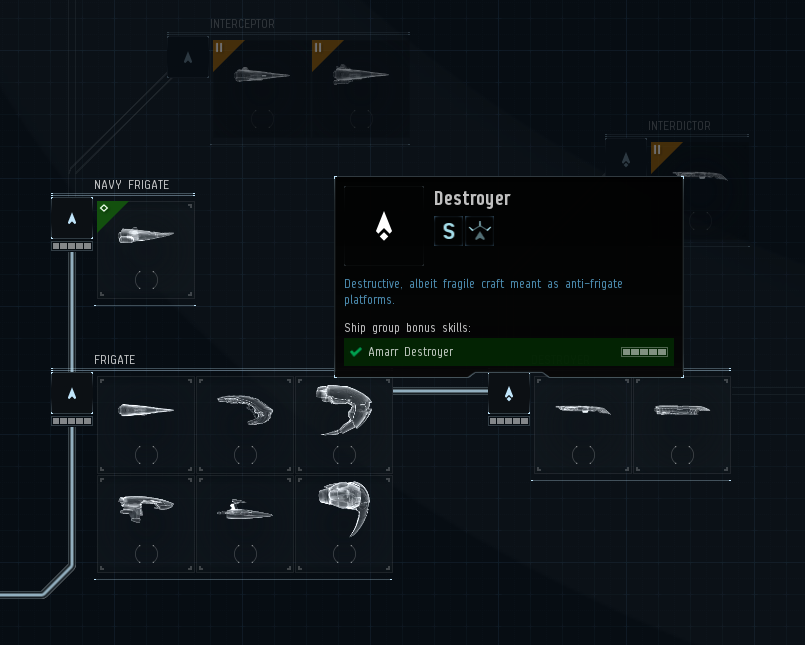Select the claw-shaped frigate in the top-row right
This screenshot has height=645, width=805.
(344, 425)
